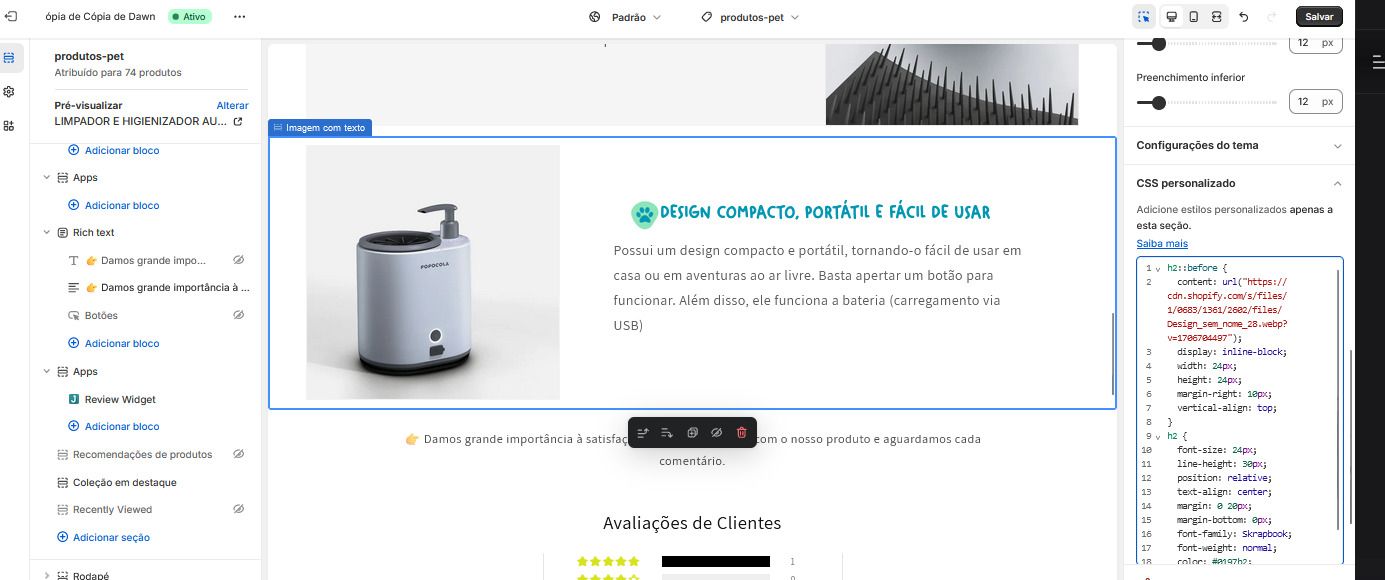This screenshot has width=1385, height=580.
Task: Click the Preenchimento inferior slider handle
Action: pos(1159,102)
